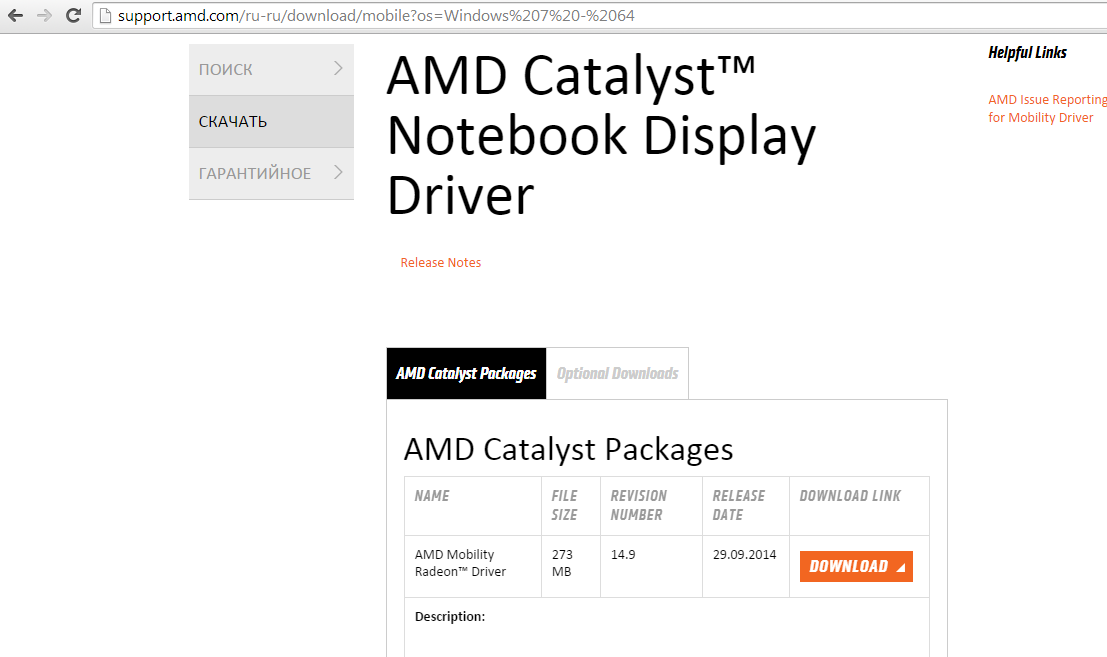The height and width of the screenshot is (657, 1107).
Task: Expand the ПОИСК chevron arrow
Action: pyautogui.click(x=338, y=69)
